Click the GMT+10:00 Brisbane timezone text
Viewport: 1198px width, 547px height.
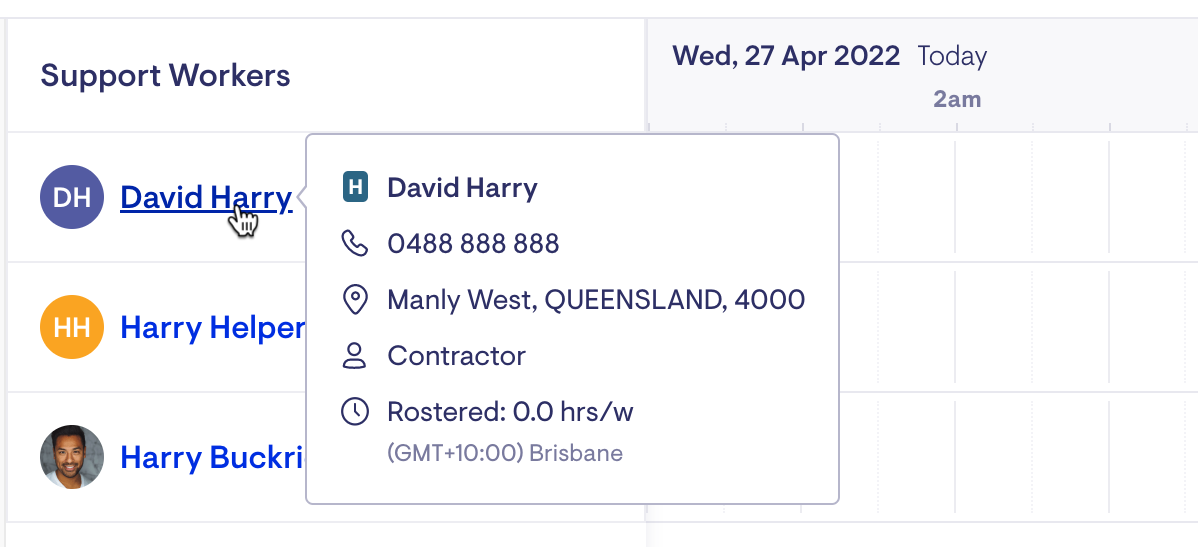point(505,453)
